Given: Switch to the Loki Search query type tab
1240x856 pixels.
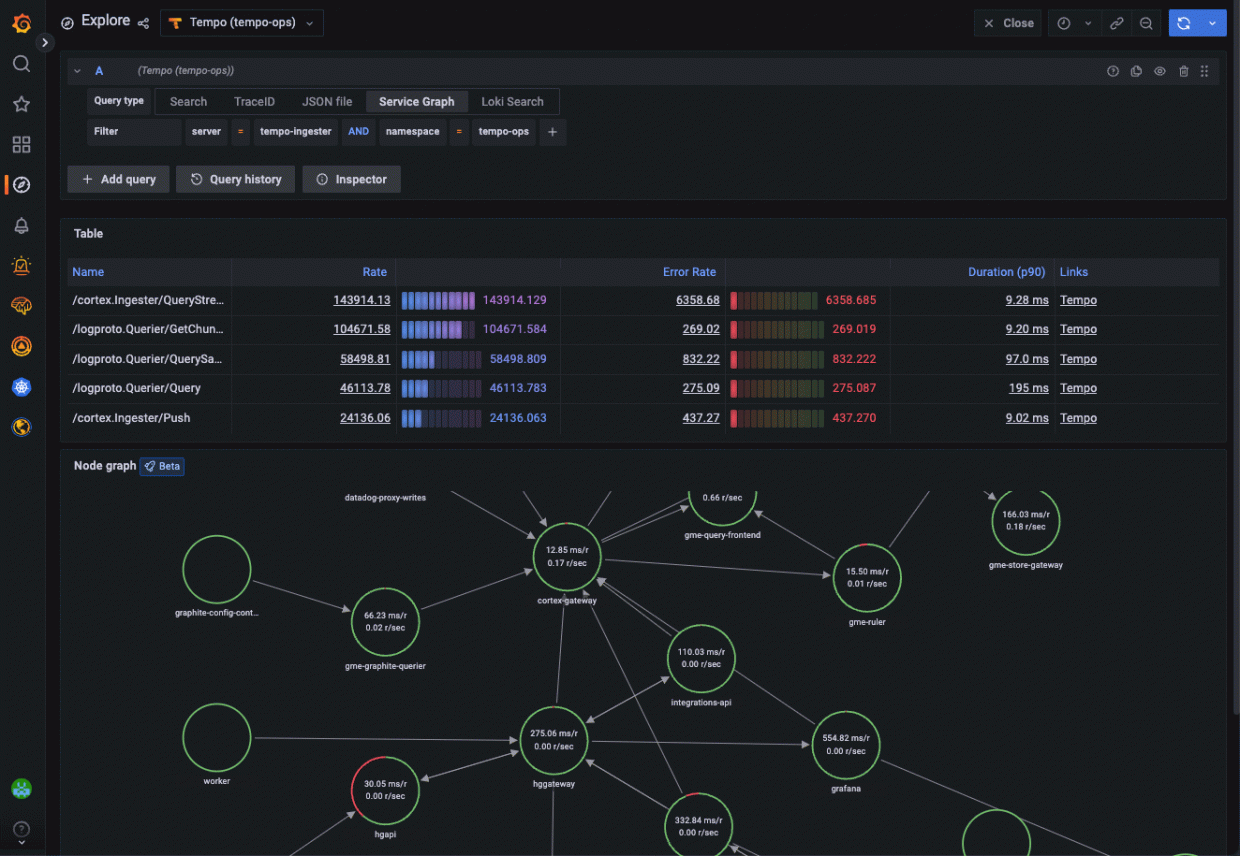Looking at the screenshot, I should click(513, 101).
